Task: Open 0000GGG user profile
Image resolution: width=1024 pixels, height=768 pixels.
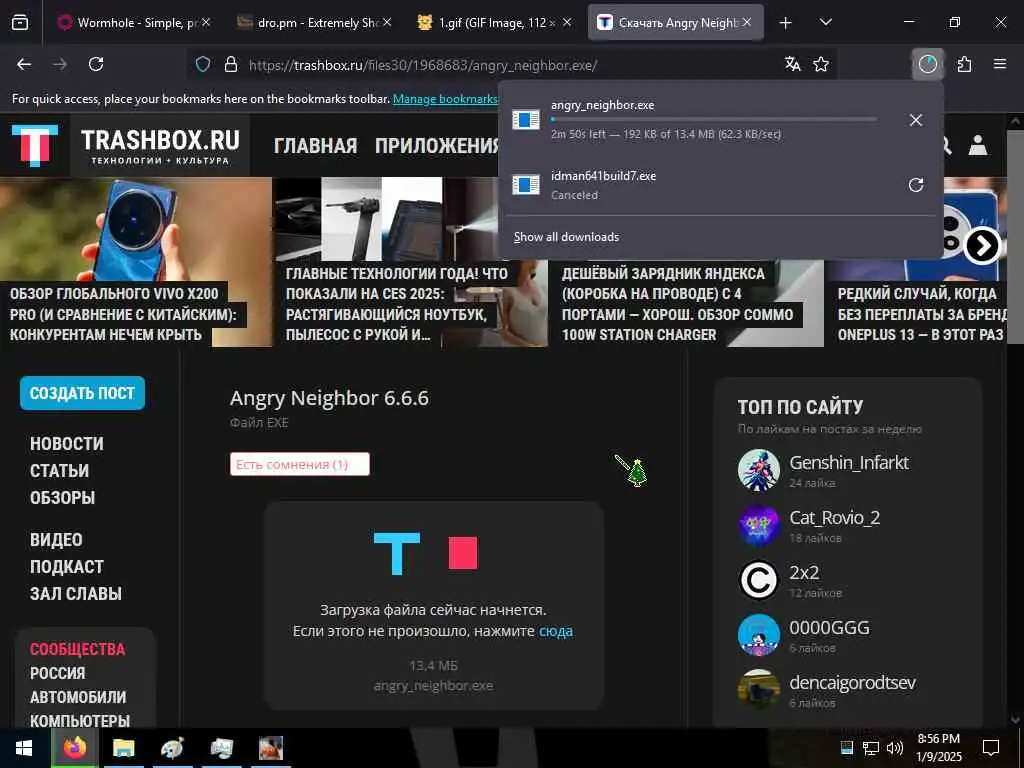Action: (829, 628)
